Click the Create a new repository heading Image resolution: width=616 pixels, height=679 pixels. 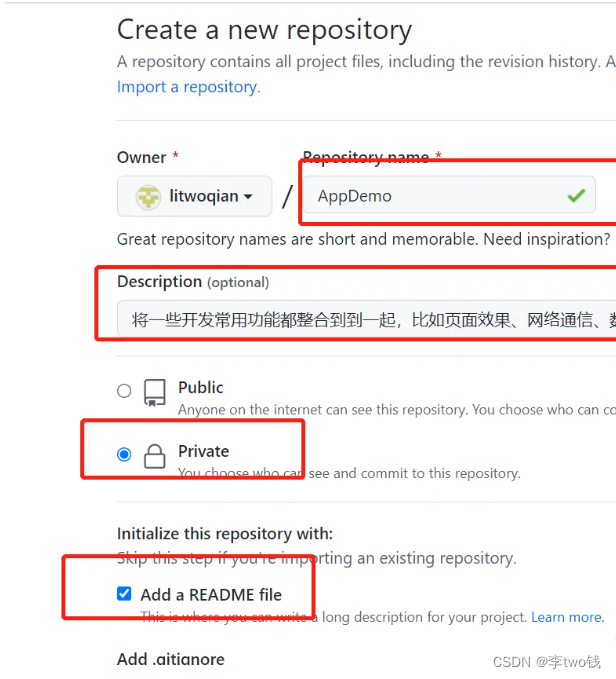pyautogui.click(x=264, y=30)
